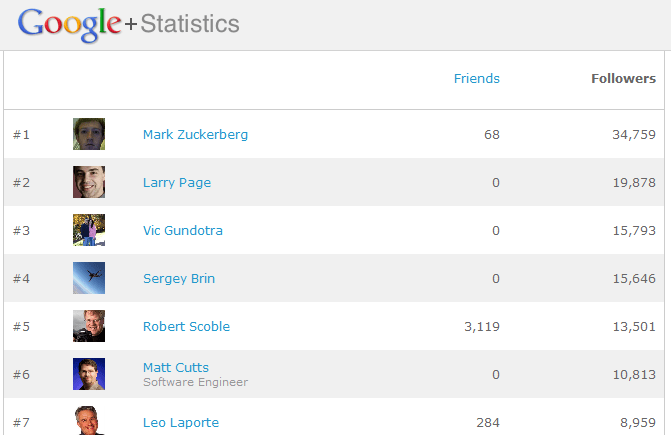Viewport: 671px width, 435px height.
Task: Open Sergey Brin's name link
Action: 179,278
